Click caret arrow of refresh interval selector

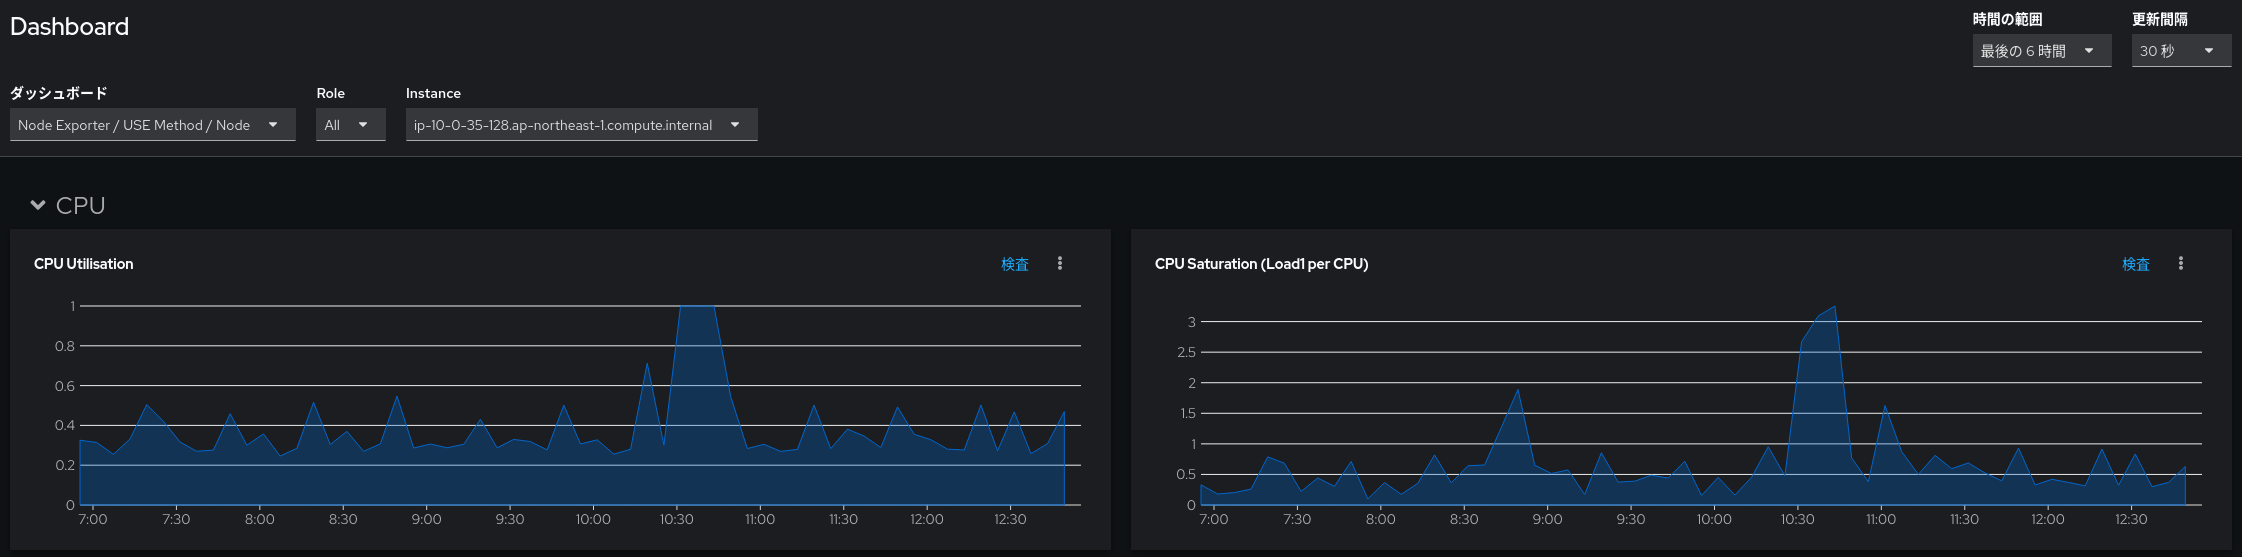2209,51
